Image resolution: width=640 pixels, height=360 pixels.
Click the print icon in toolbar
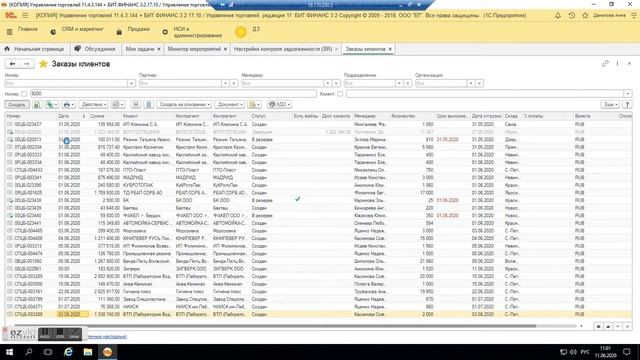pos(68,104)
